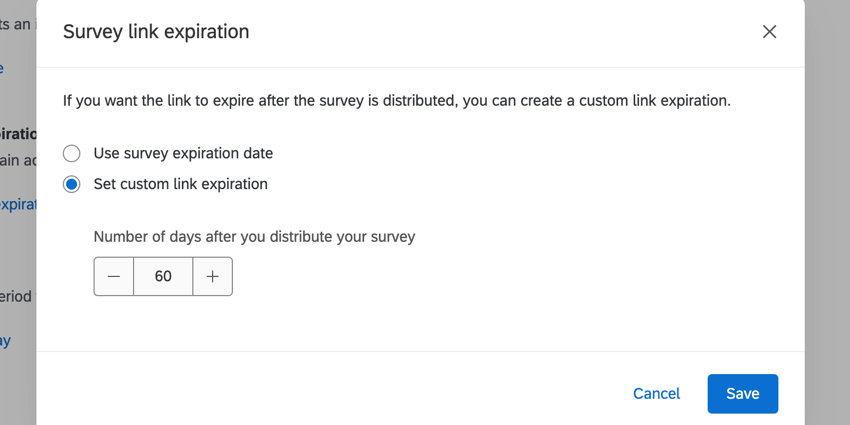Cancel the link expiration changes
Screen dimensions: 850x425
point(656,394)
